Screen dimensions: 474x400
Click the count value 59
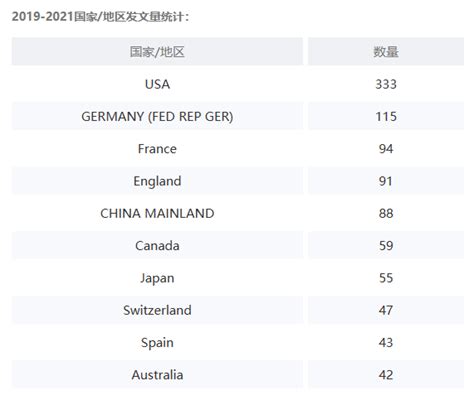pyautogui.click(x=386, y=246)
